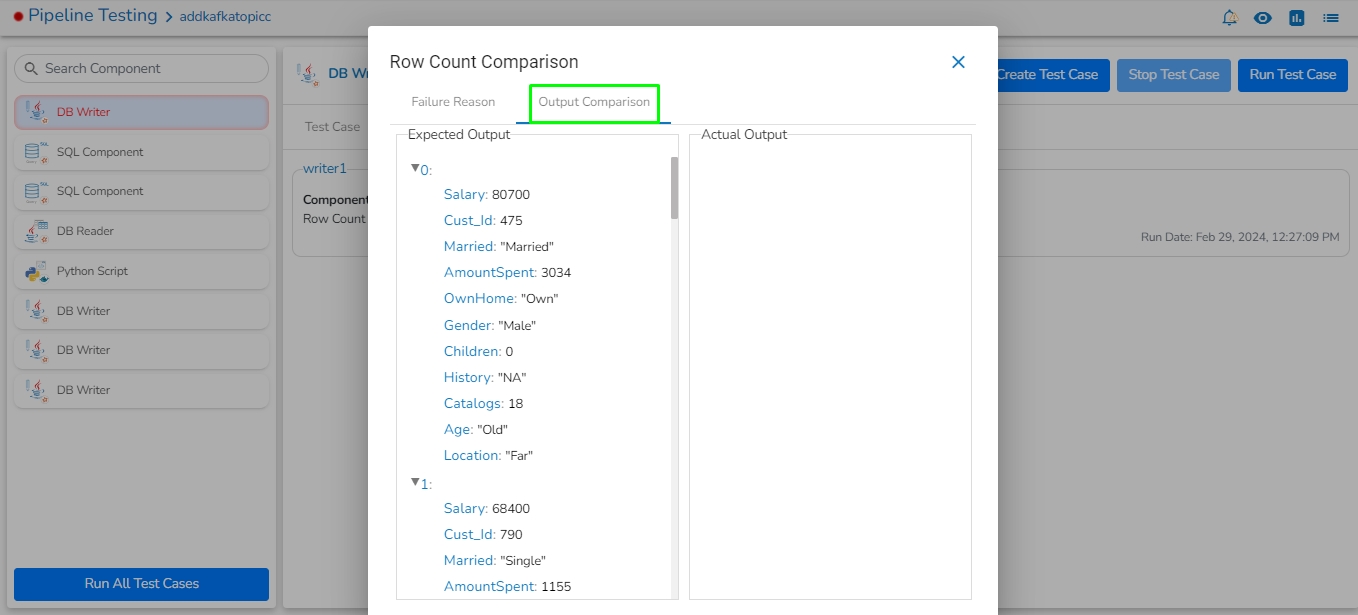Screen dimensions: 1358x615
Task: Open the bar chart report icon
Action: click(1297, 18)
